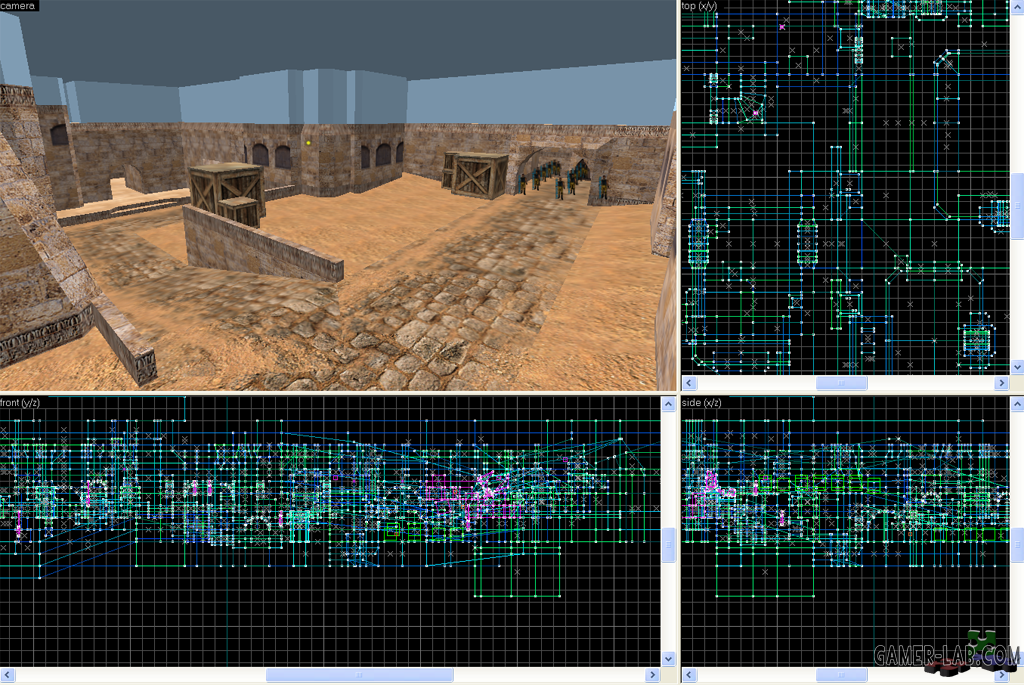The height and width of the screenshot is (685, 1024).
Task: Click the front view's vertical scrollbar thumb
Action: (x=668, y=545)
